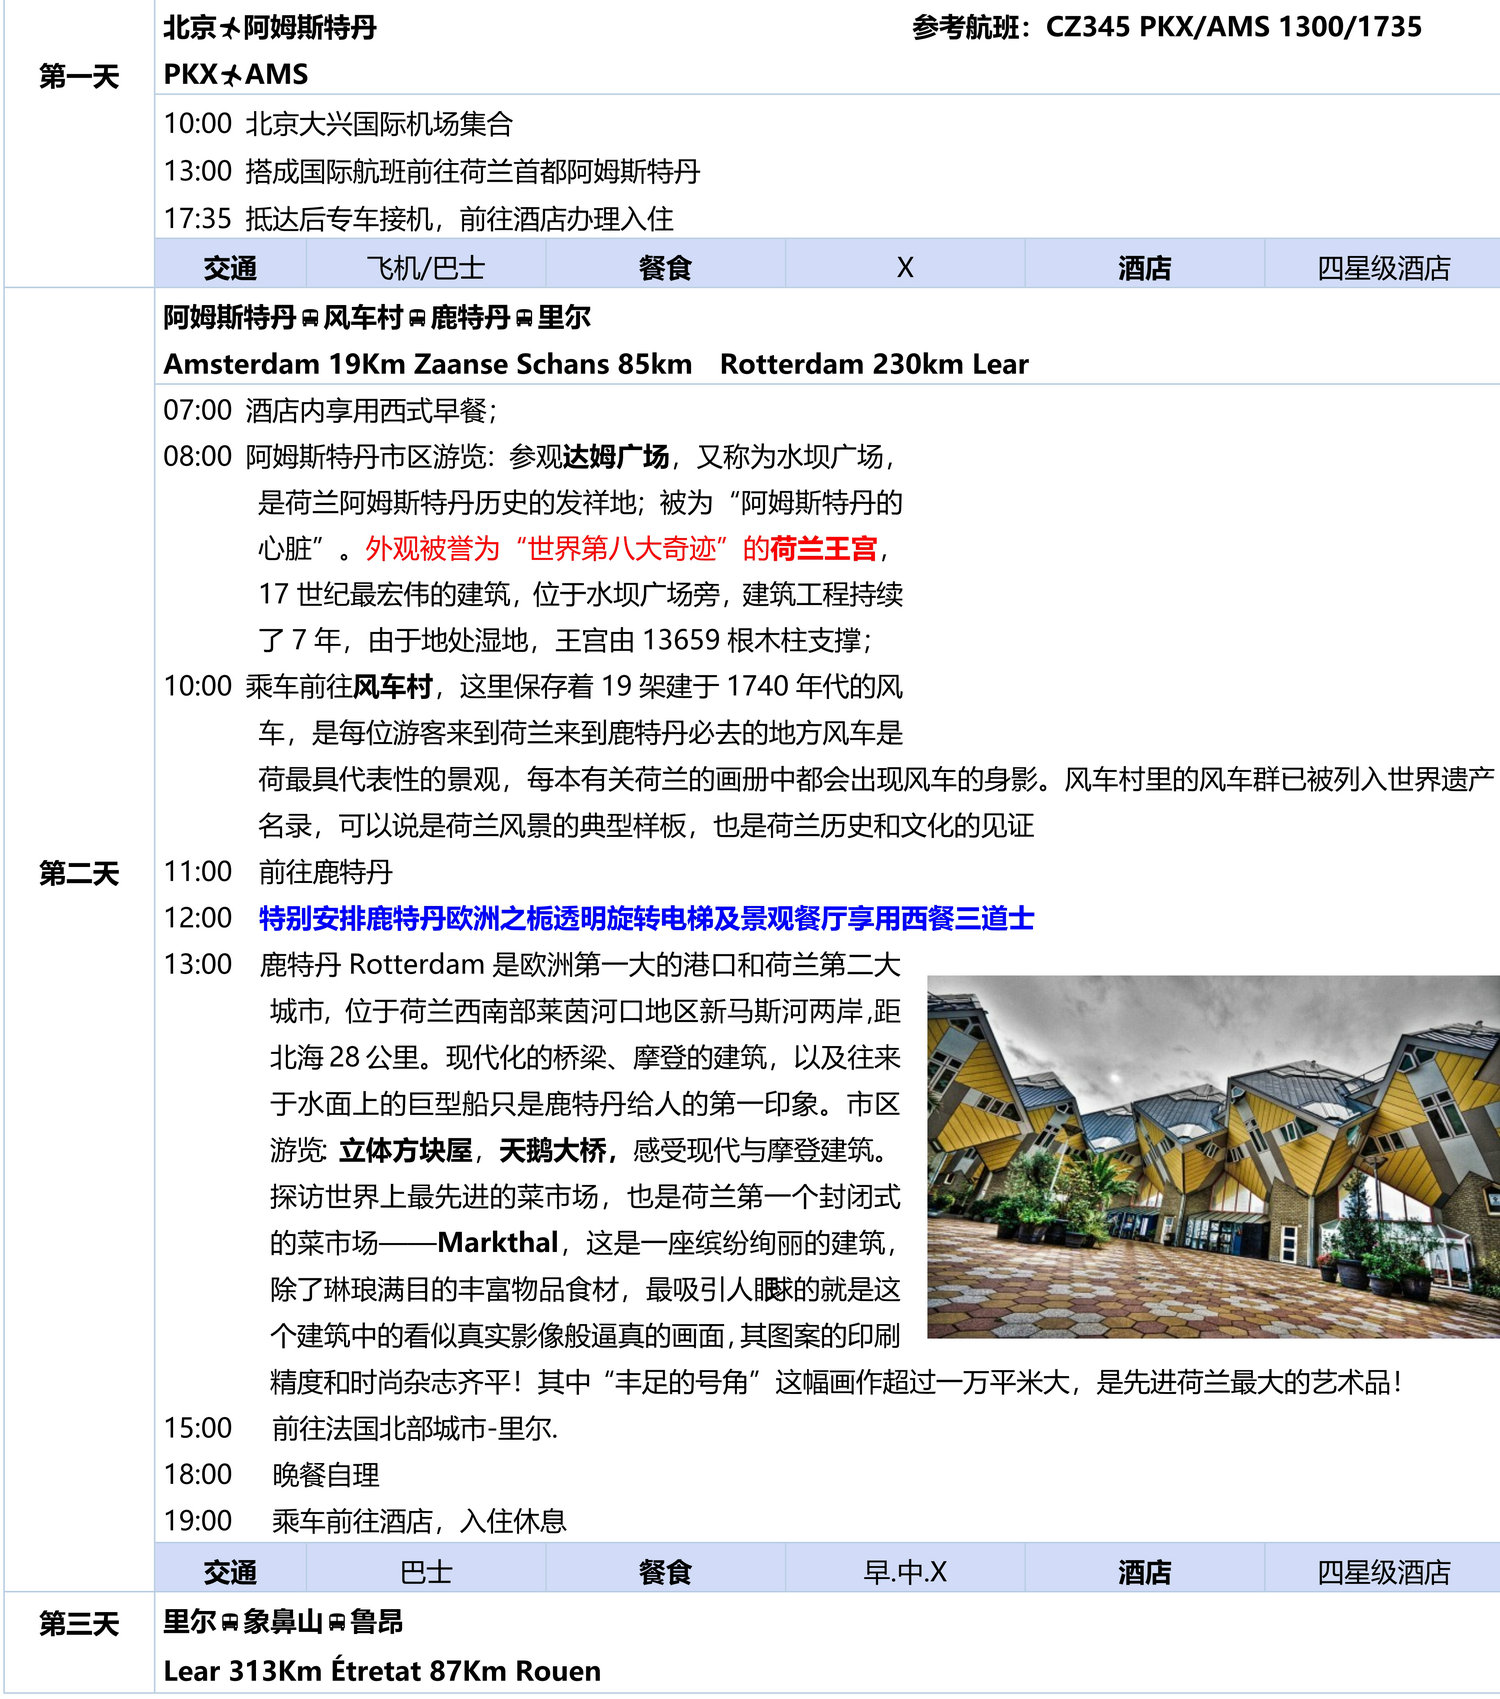
Task: Click the 飞机/巴士 transport cell
Action: [x=425, y=267]
